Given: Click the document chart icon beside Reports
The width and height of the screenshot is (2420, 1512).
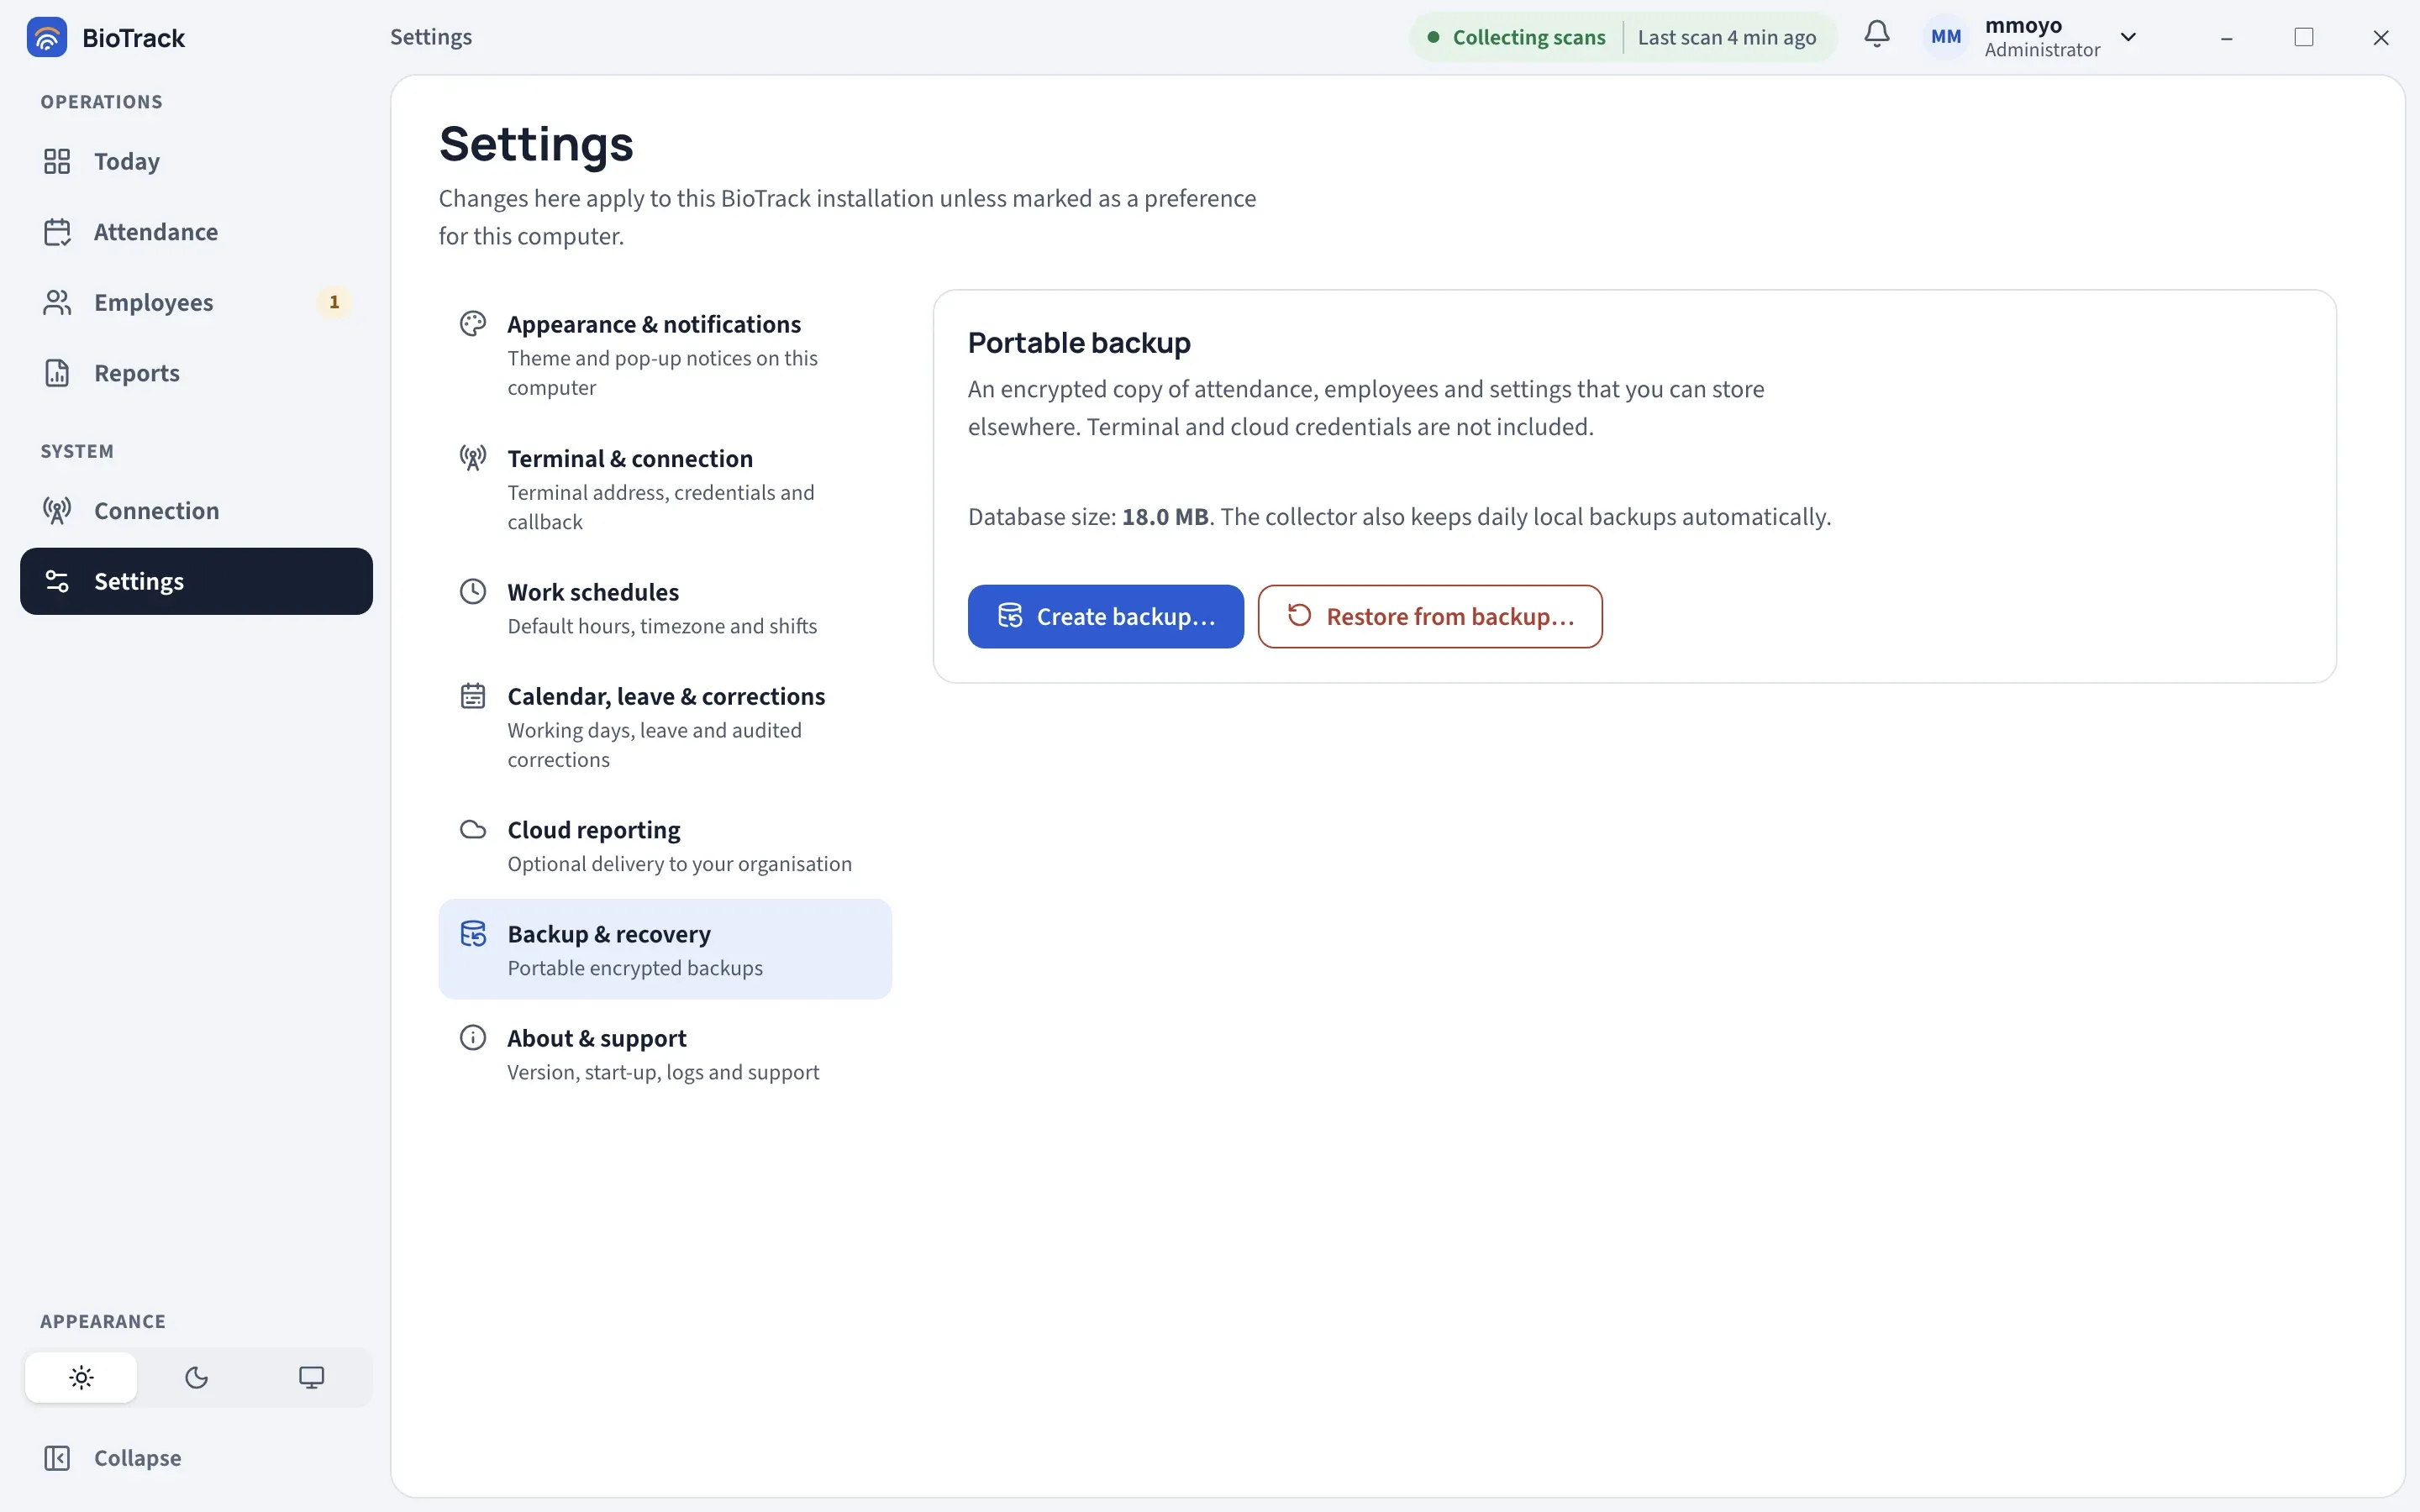Looking at the screenshot, I should [x=57, y=373].
